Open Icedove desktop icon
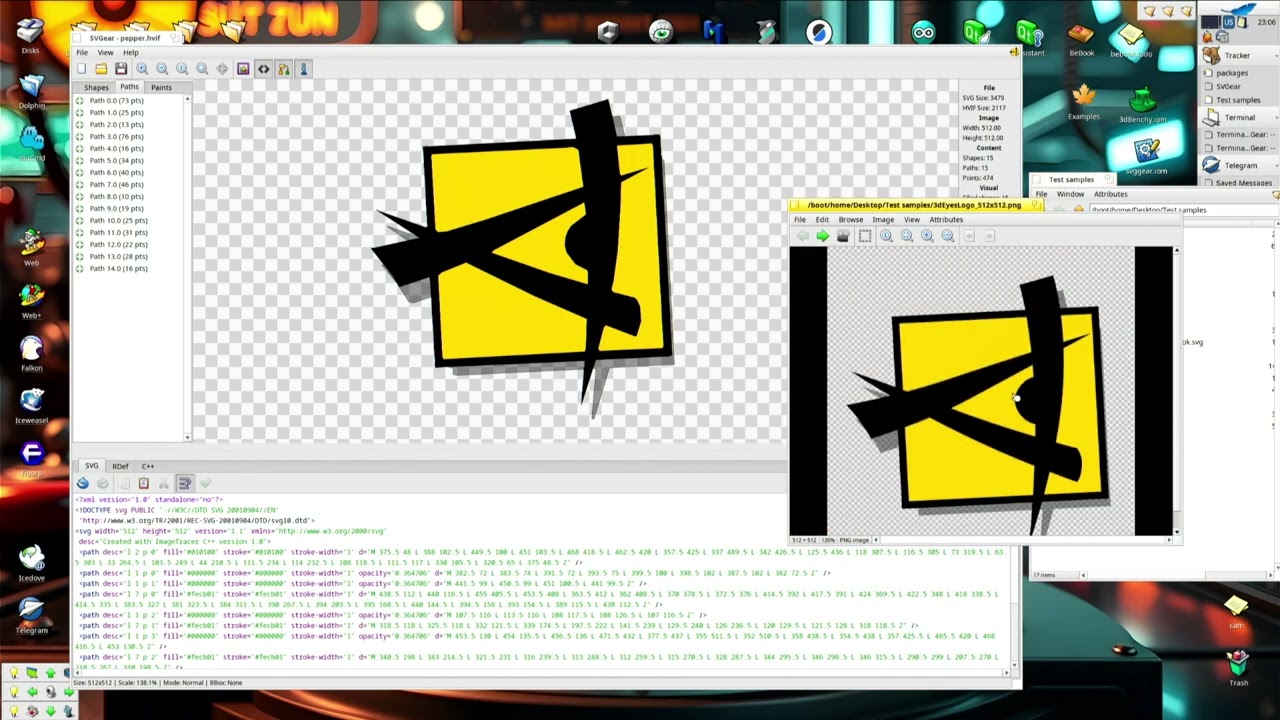1280x720 pixels. [32, 562]
